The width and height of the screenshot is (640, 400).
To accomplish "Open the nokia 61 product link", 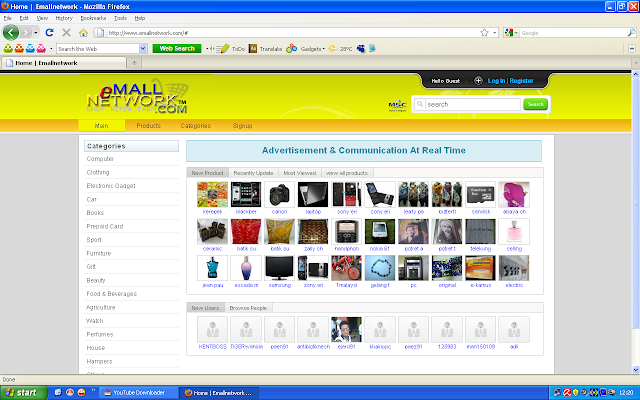I will 380,249.
